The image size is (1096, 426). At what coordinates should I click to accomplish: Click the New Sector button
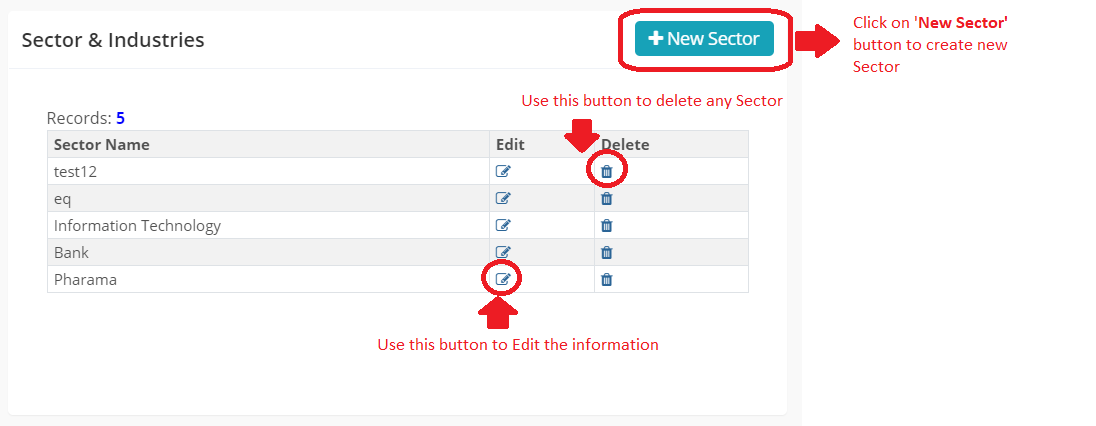704,39
